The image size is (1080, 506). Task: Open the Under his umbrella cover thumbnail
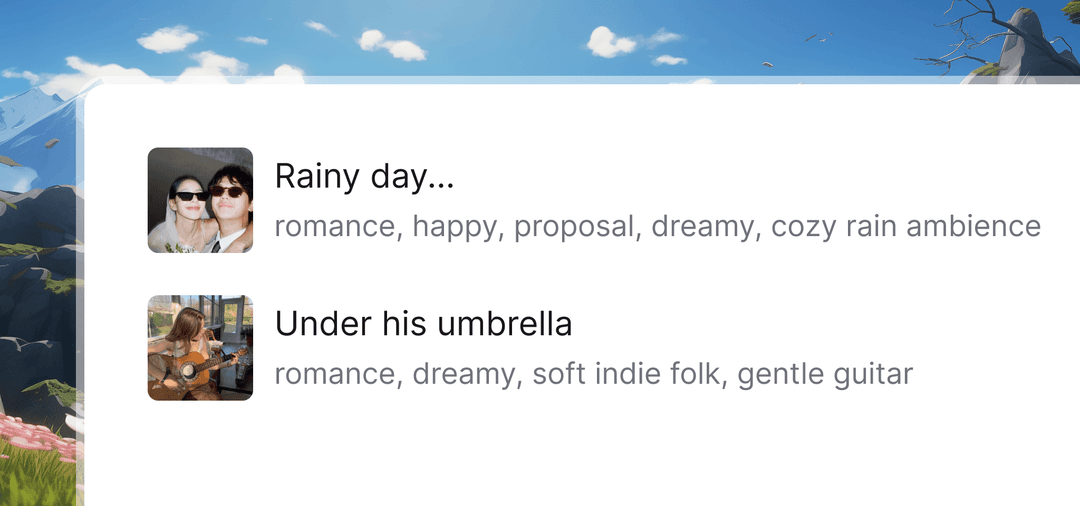point(200,348)
